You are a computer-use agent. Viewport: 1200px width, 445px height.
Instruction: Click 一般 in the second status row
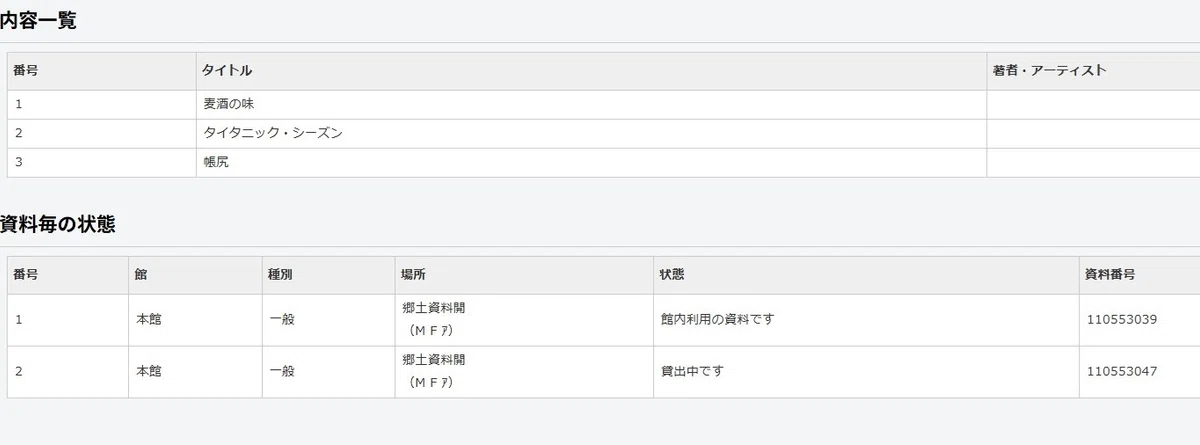(x=282, y=371)
